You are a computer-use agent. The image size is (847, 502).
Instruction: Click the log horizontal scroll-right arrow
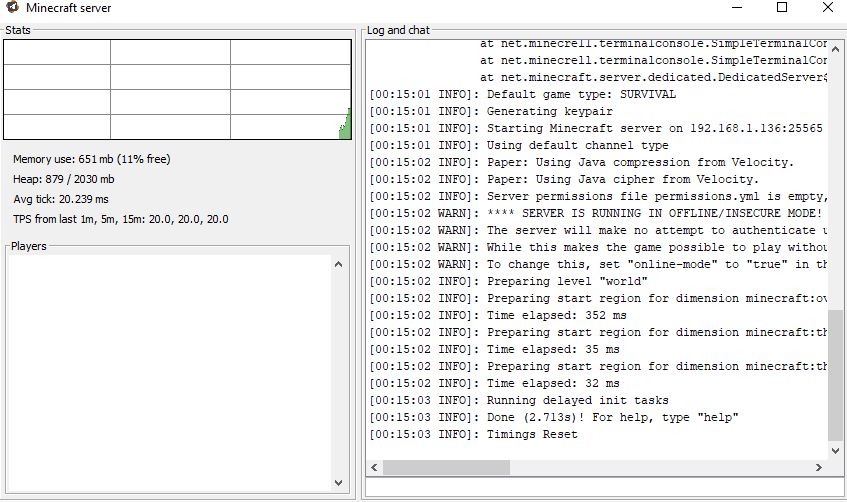click(819, 467)
